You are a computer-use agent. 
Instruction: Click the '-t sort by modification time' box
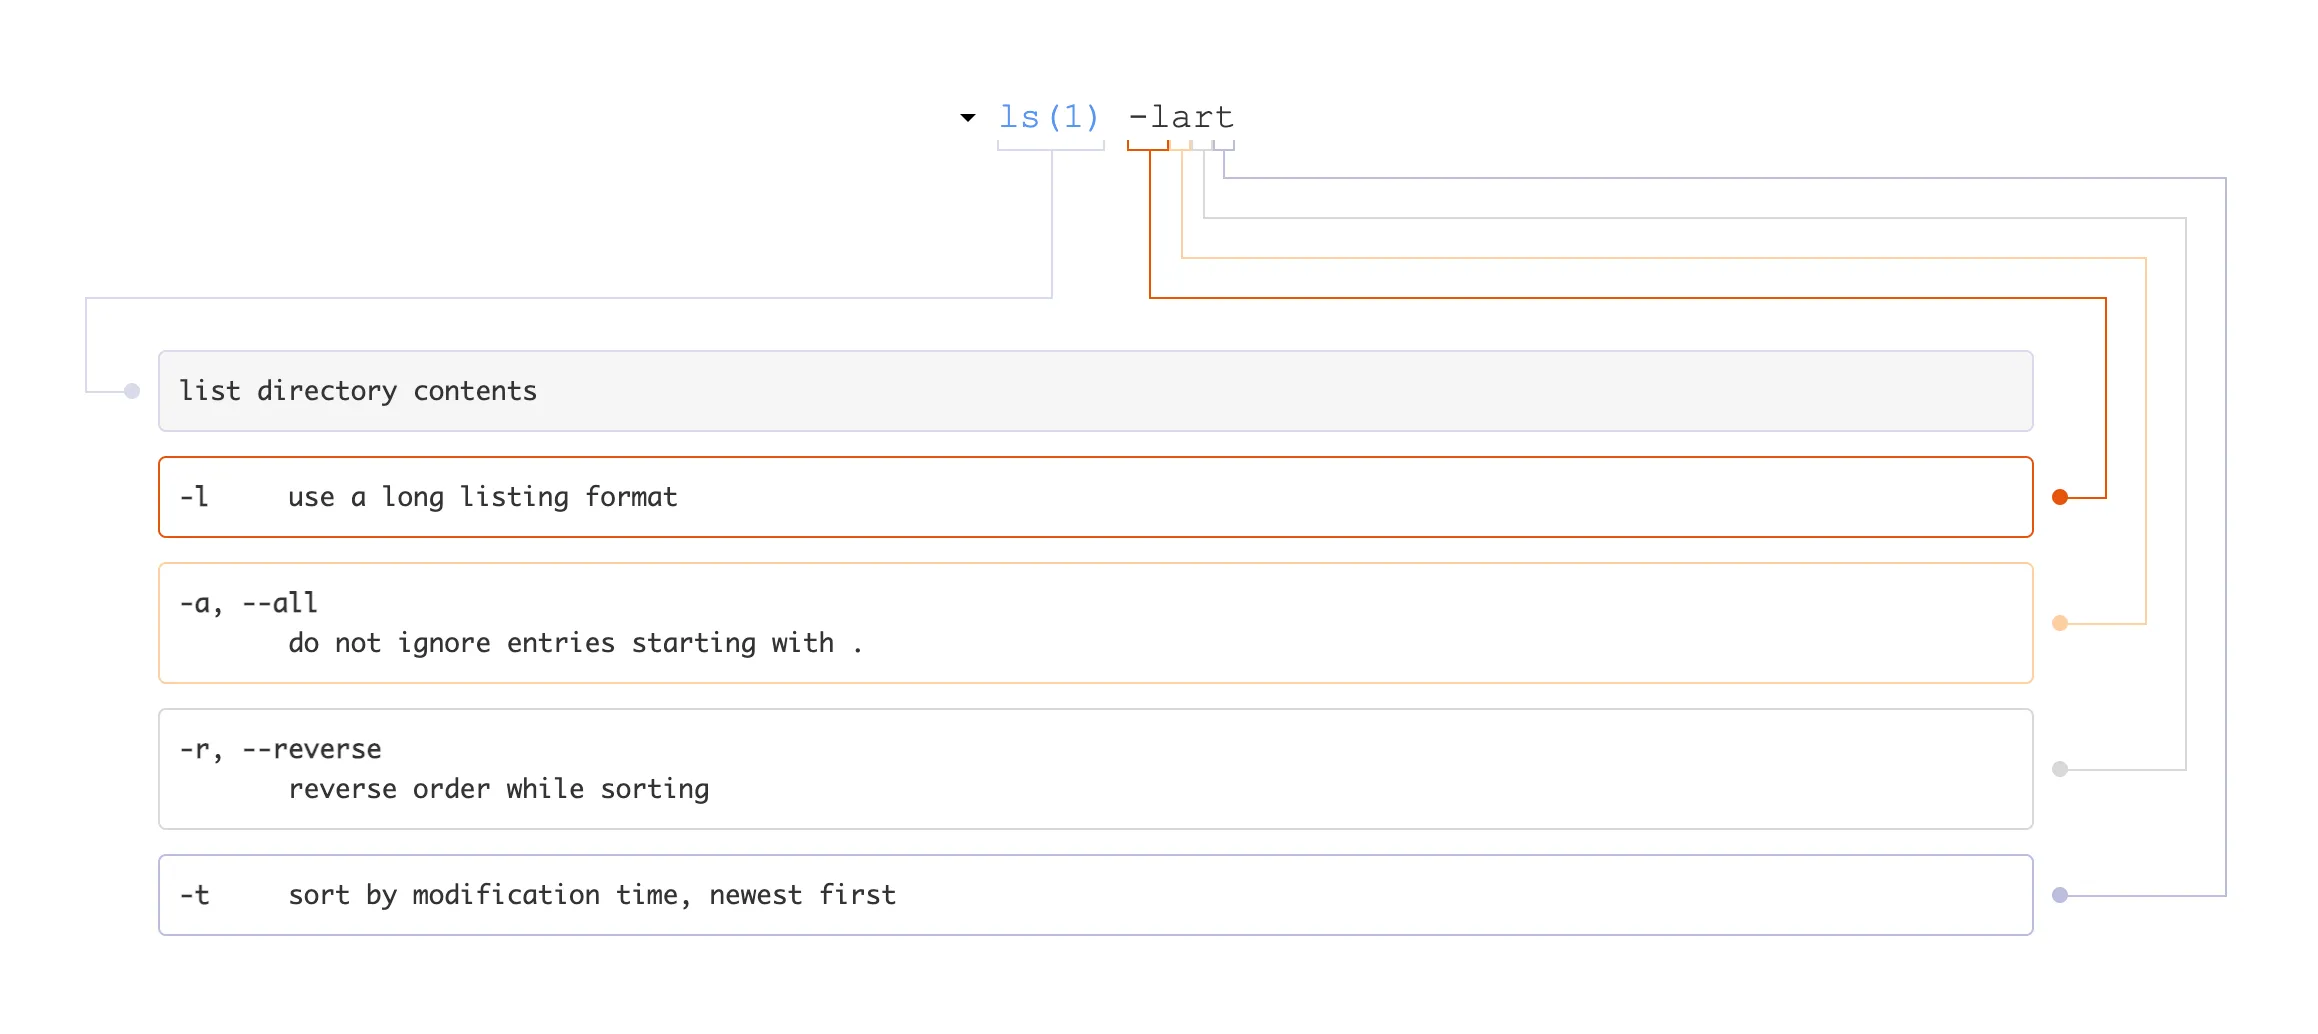(x=1095, y=895)
